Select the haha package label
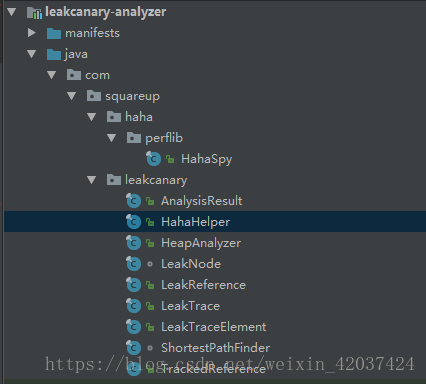 coord(139,117)
